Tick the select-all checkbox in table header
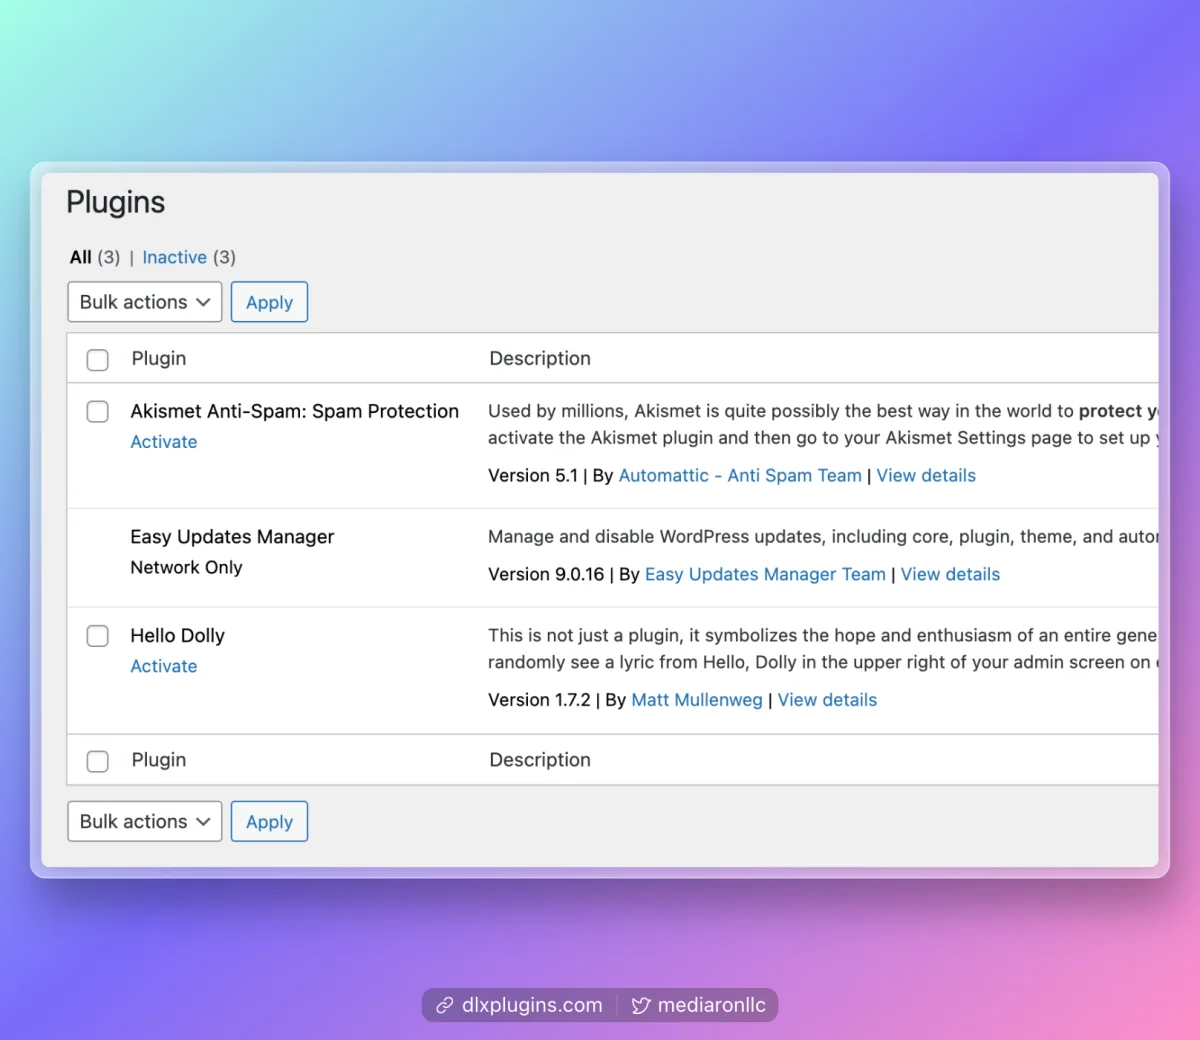 [97, 360]
